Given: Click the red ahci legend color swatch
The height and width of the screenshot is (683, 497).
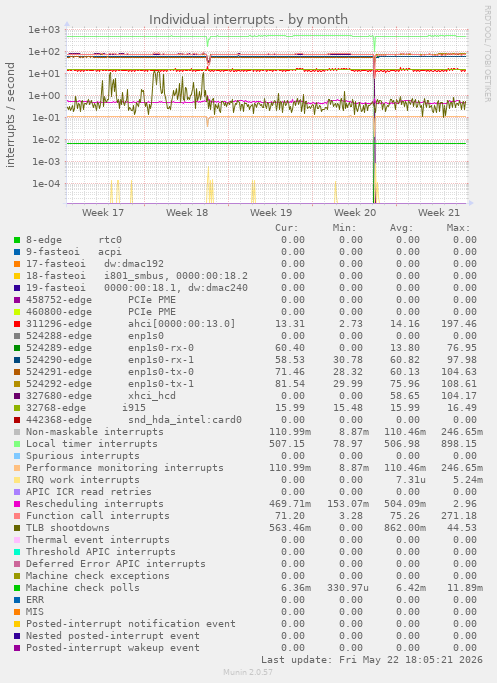Looking at the screenshot, I should click(17, 324).
